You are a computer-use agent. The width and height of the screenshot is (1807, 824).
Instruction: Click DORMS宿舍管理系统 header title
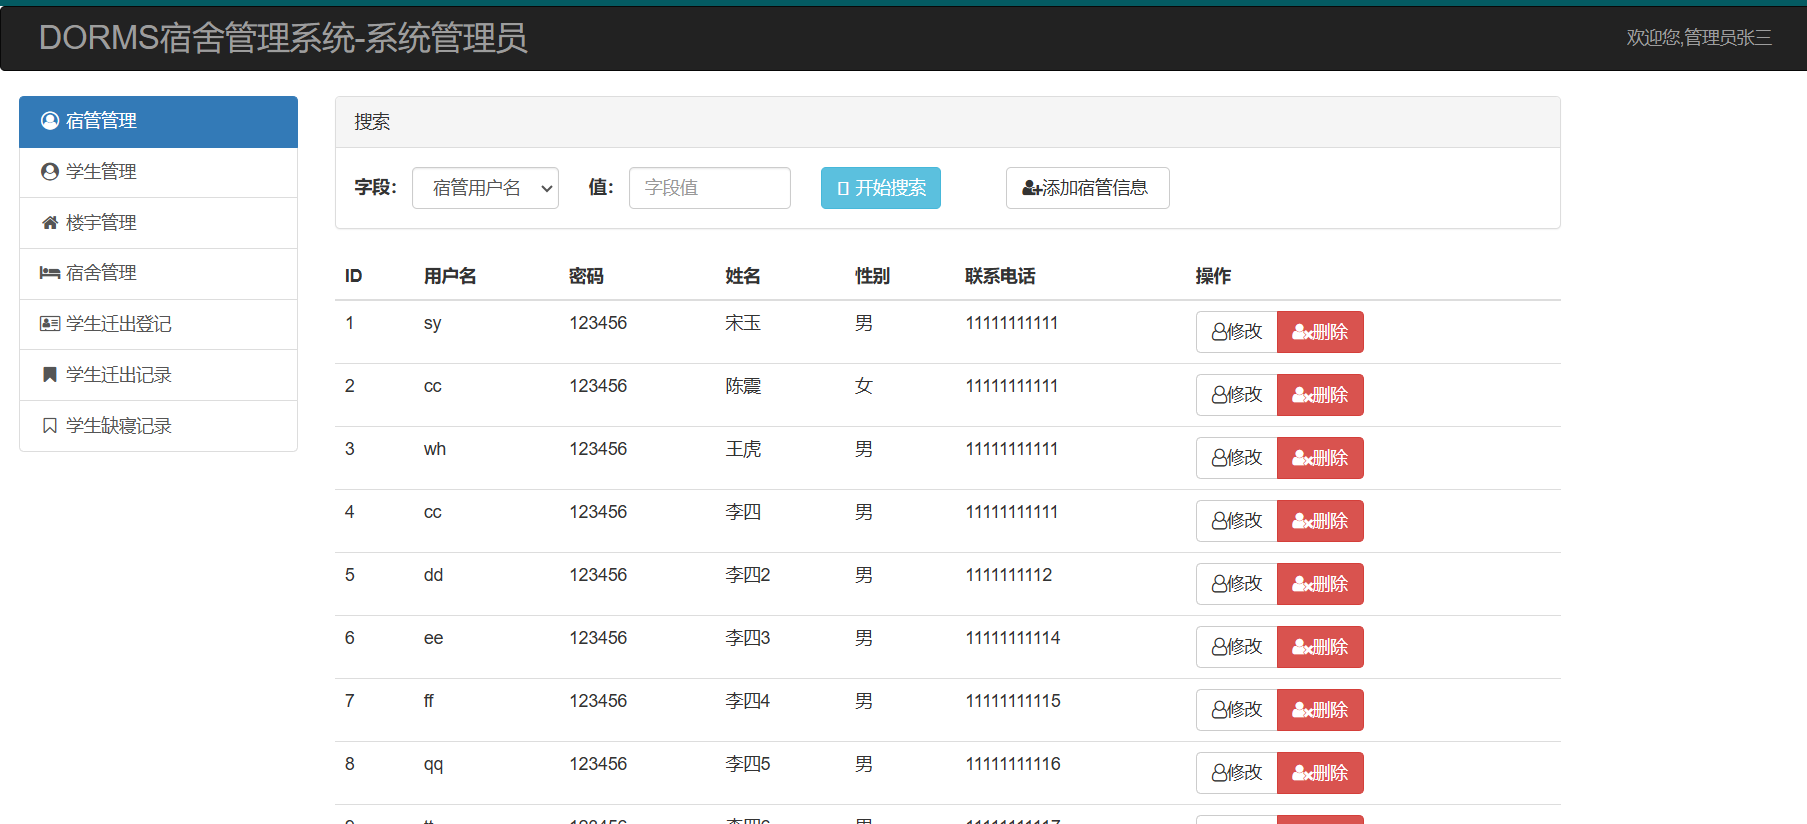pyautogui.click(x=283, y=38)
